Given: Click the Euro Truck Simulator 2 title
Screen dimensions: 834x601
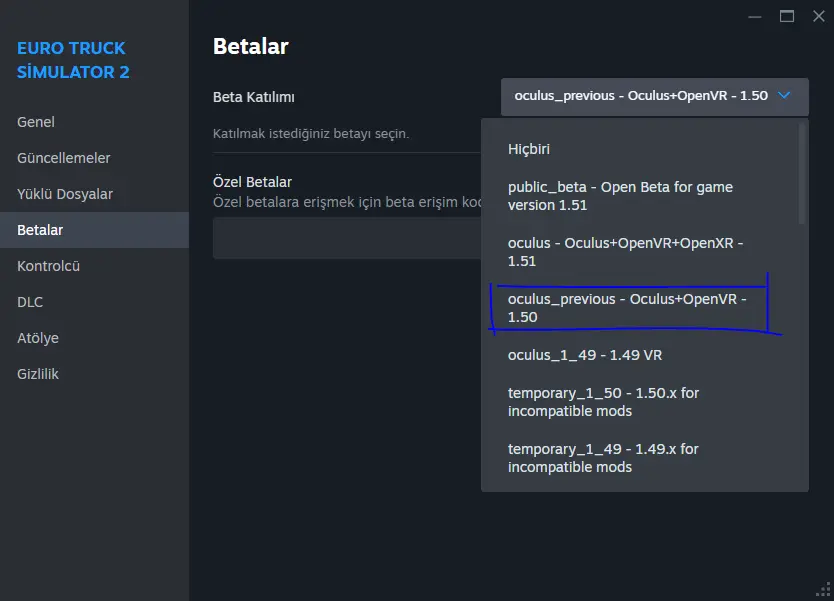Looking at the screenshot, I should (73, 60).
